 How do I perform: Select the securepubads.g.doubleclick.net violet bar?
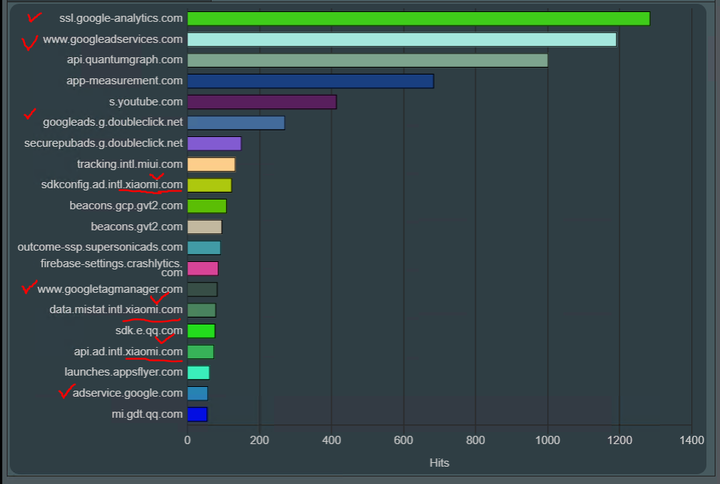point(214,143)
